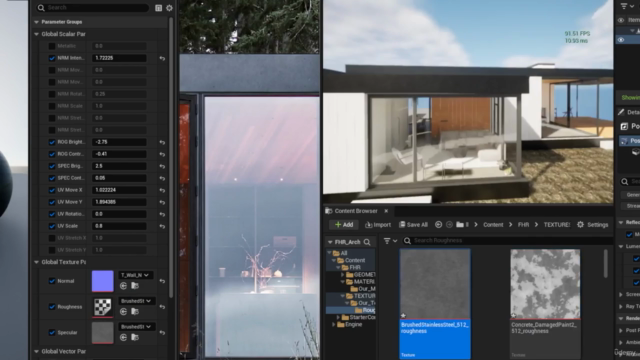Click the folder icon in Content Browser path
This screenshot has height=360, width=640.
(x=460, y=224)
